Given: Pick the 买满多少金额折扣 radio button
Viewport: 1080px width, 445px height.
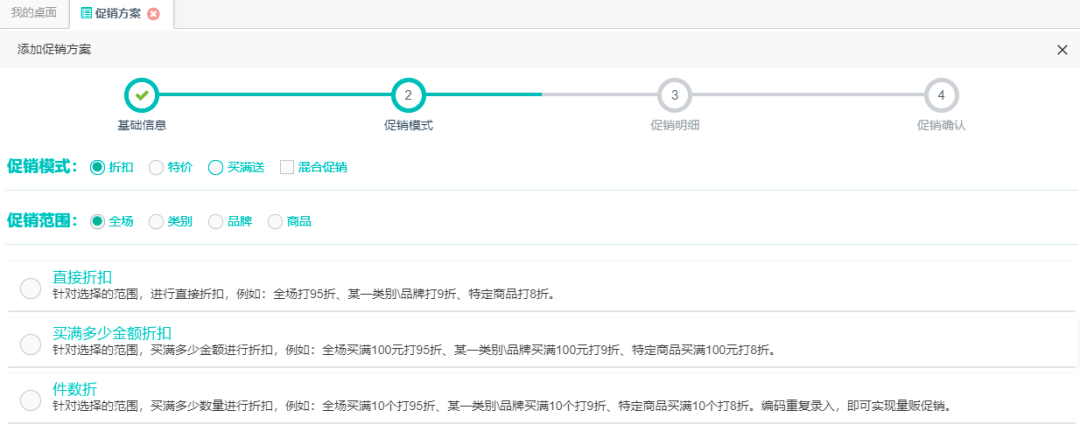Looking at the screenshot, I should [30, 343].
